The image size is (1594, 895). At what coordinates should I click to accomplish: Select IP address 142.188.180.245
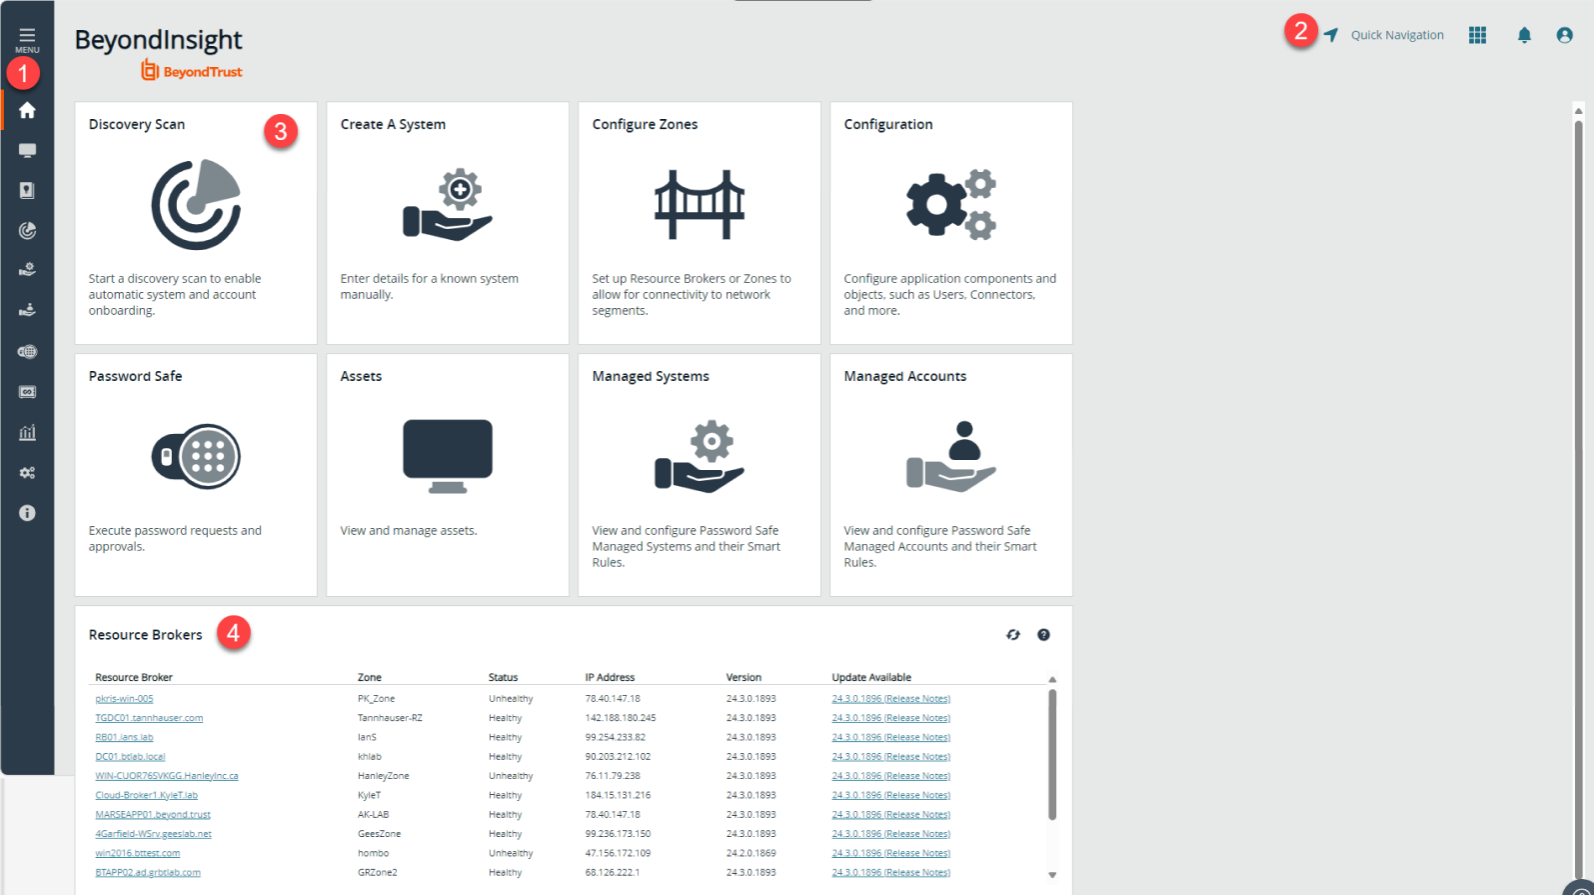[x=620, y=718]
